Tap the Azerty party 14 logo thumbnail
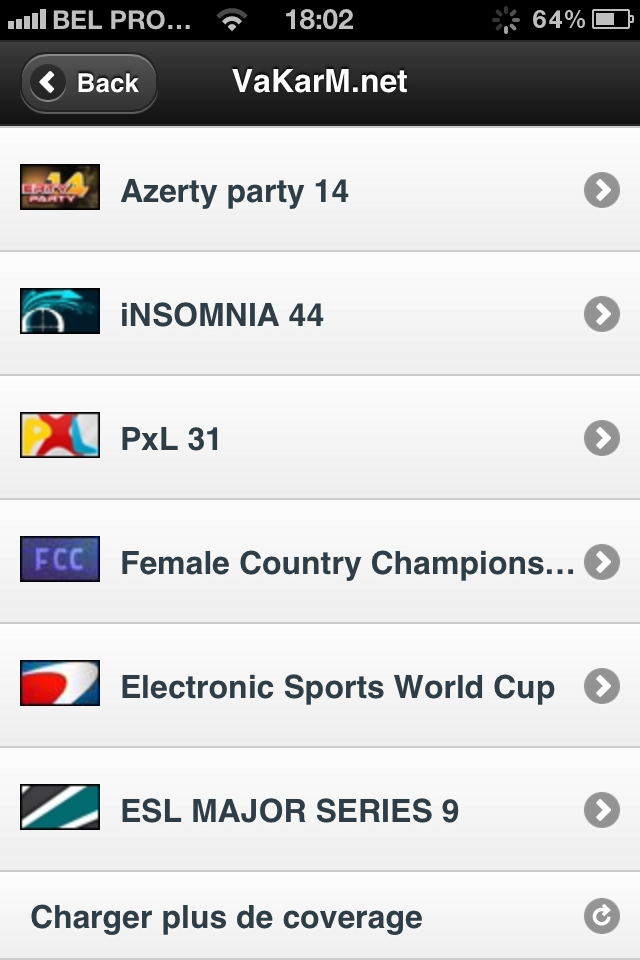The width and height of the screenshot is (640, 960). [x=60, y=187]
